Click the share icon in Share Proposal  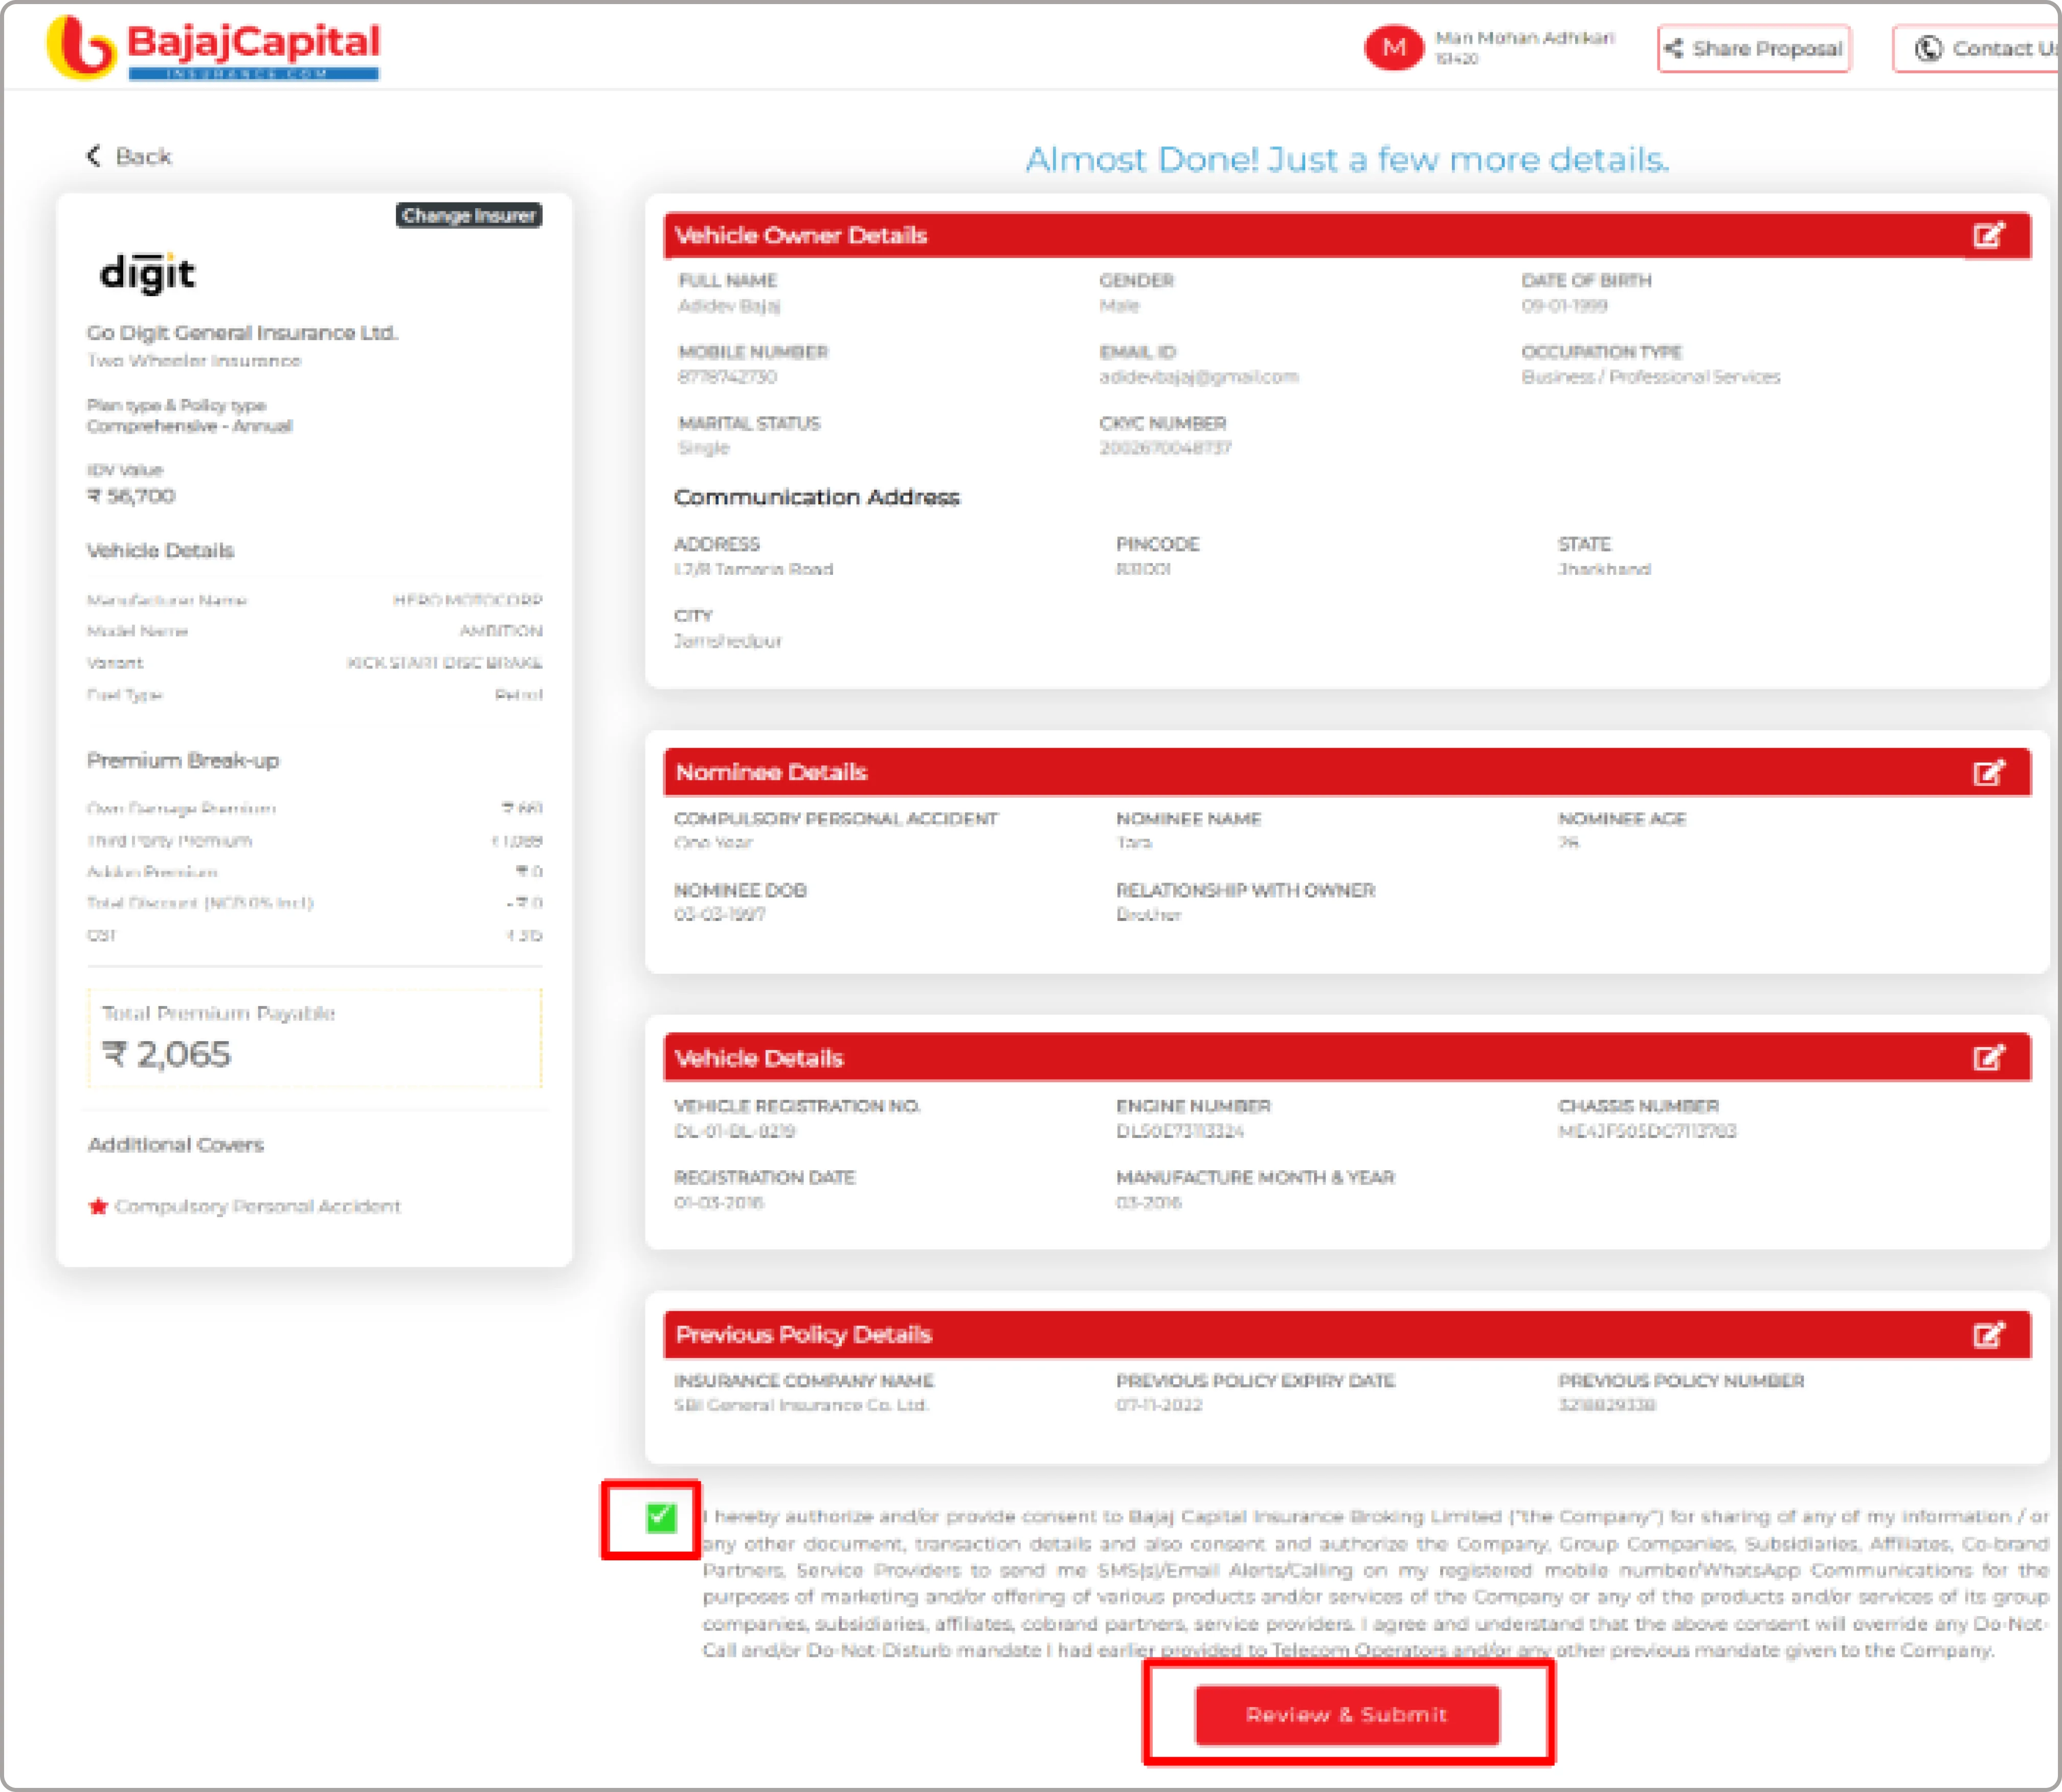(1675, 49)
